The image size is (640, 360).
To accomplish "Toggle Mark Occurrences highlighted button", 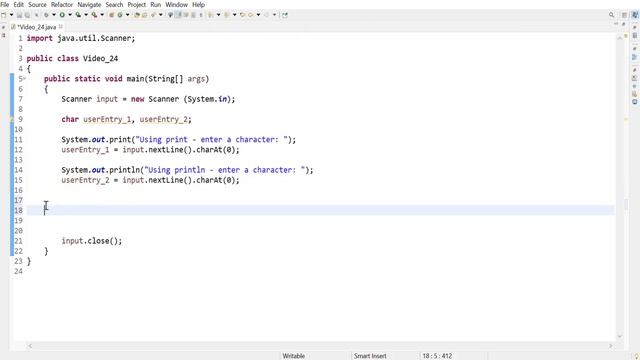I will [178, 15].
